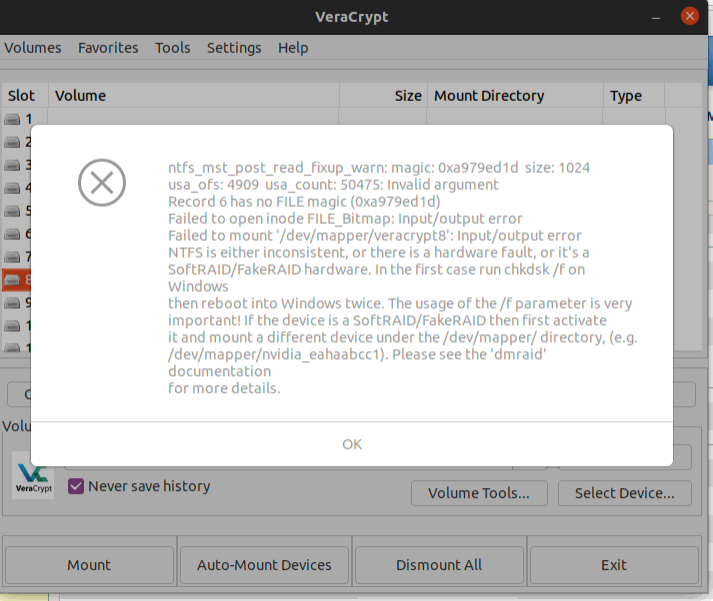Click OK to dismiss the error dialog
Viewport: 713px width, 601px height.
tap(352, 444)
